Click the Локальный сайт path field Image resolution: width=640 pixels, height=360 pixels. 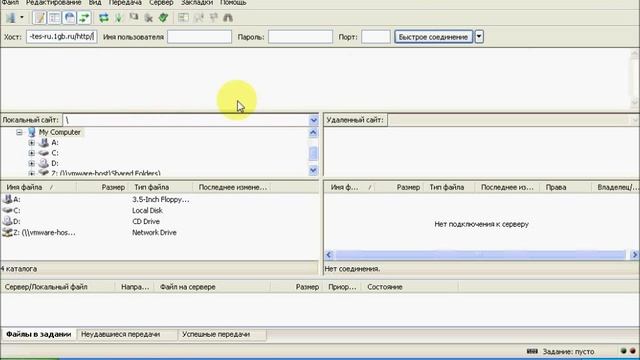(x=186, y=120)
